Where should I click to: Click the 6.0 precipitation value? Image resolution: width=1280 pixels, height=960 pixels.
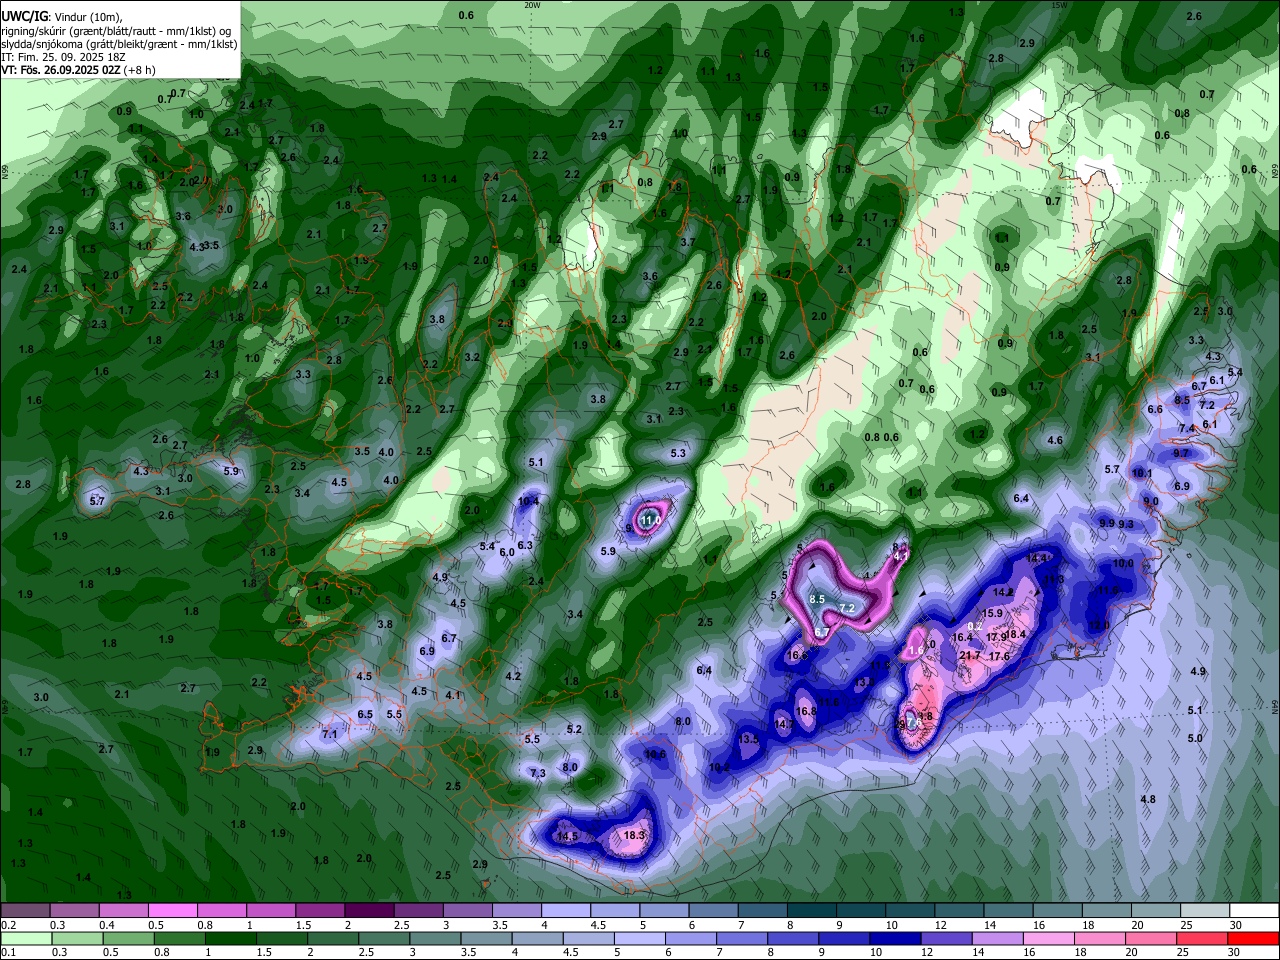[507, 553]
